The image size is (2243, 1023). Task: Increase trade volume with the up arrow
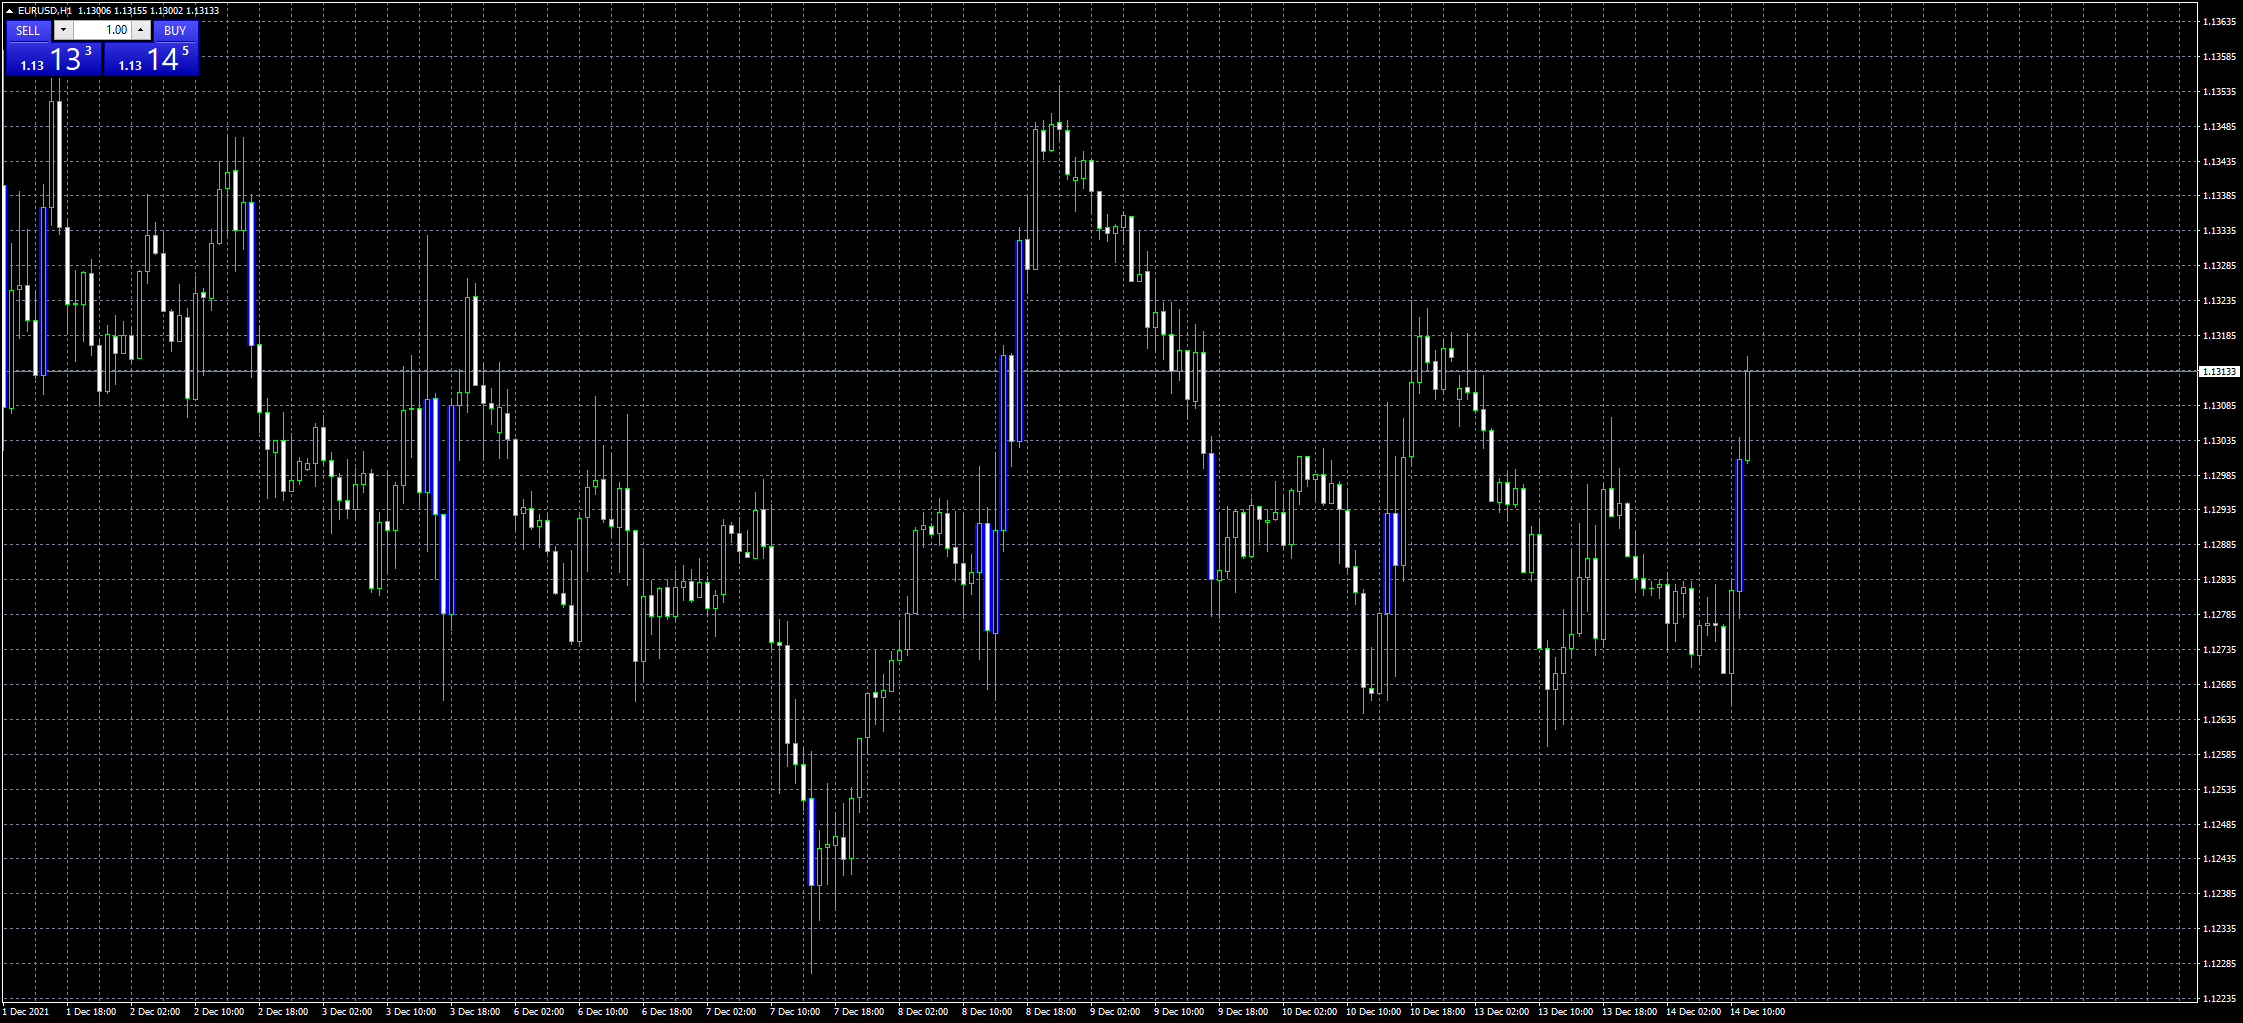pyautogui.click(x=141, y=30)
